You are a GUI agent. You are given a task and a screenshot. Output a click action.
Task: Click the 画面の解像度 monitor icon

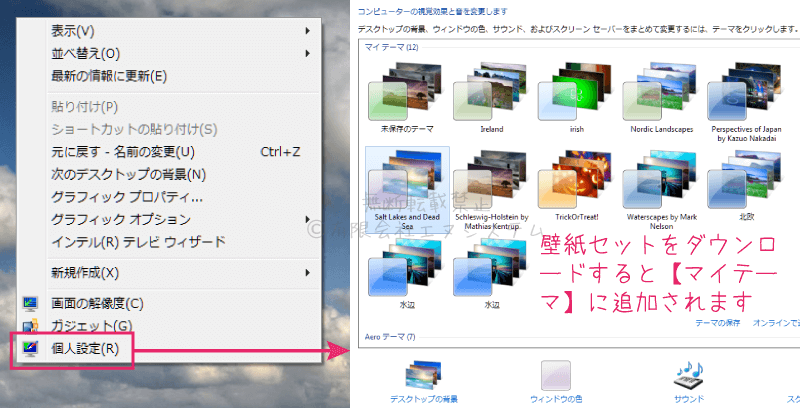[30, 304]
